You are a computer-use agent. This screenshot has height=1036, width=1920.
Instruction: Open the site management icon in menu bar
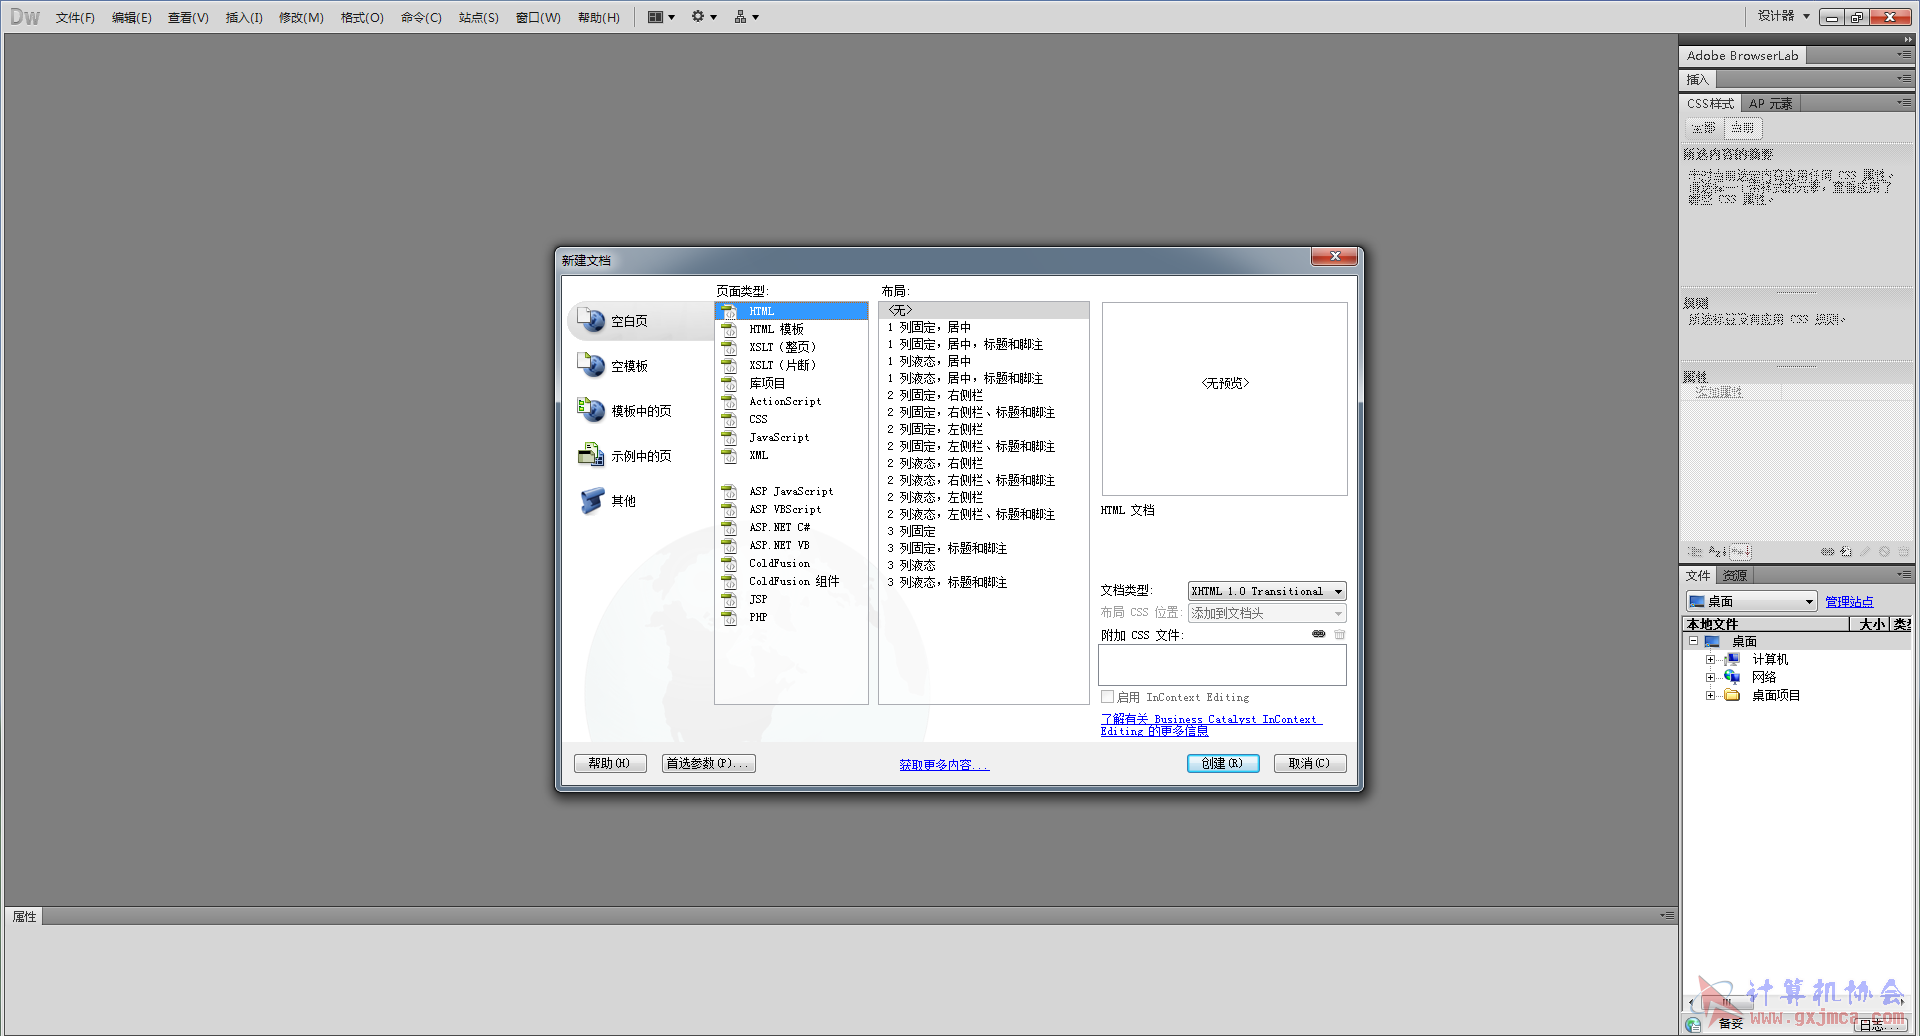746,17
